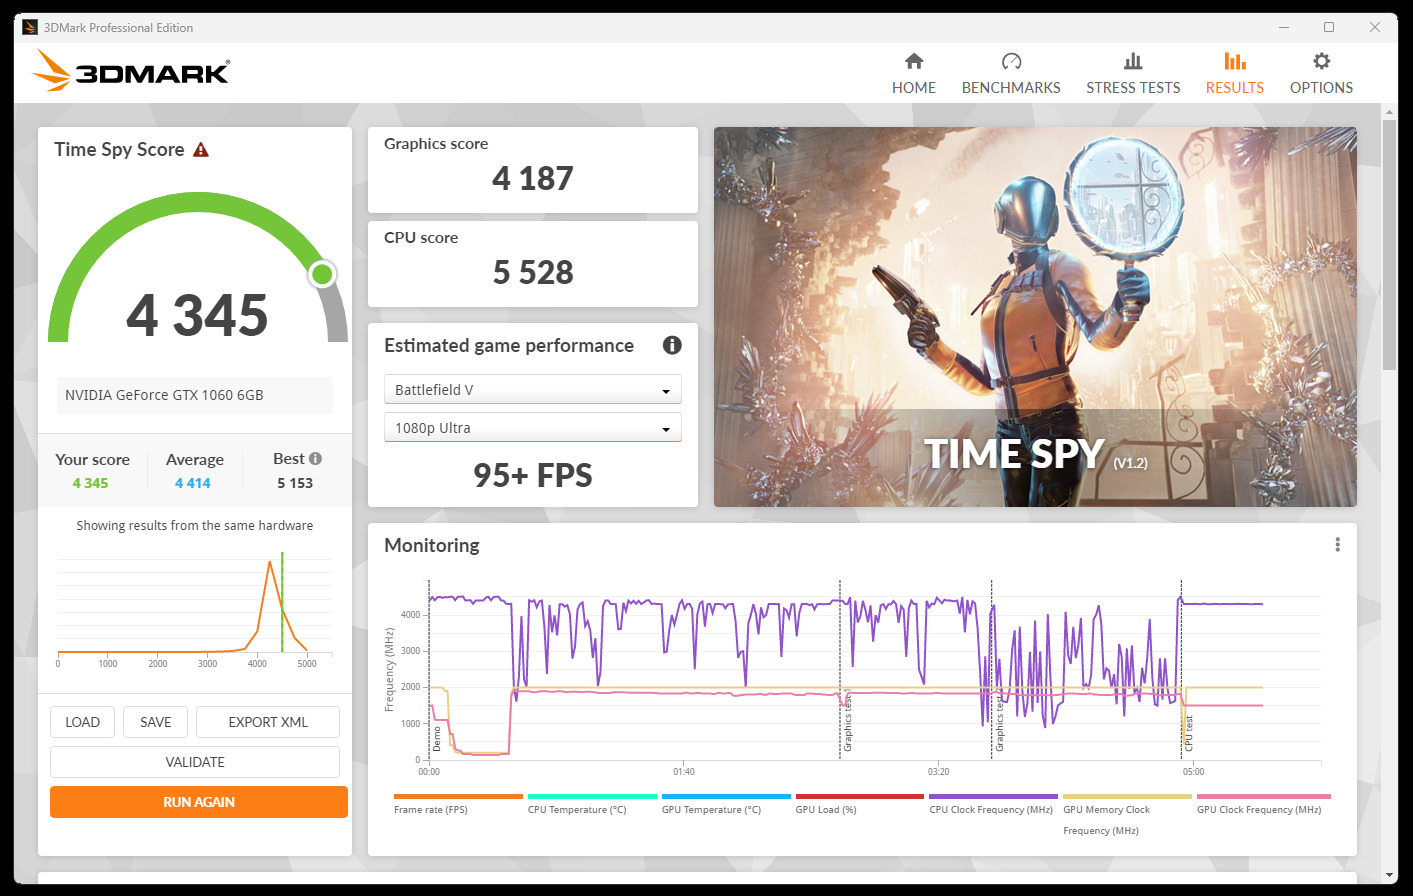Click the Estimated game performance info icon
Image resolution: width=1413 pixels, height=896 pixels.
point(672,345)
